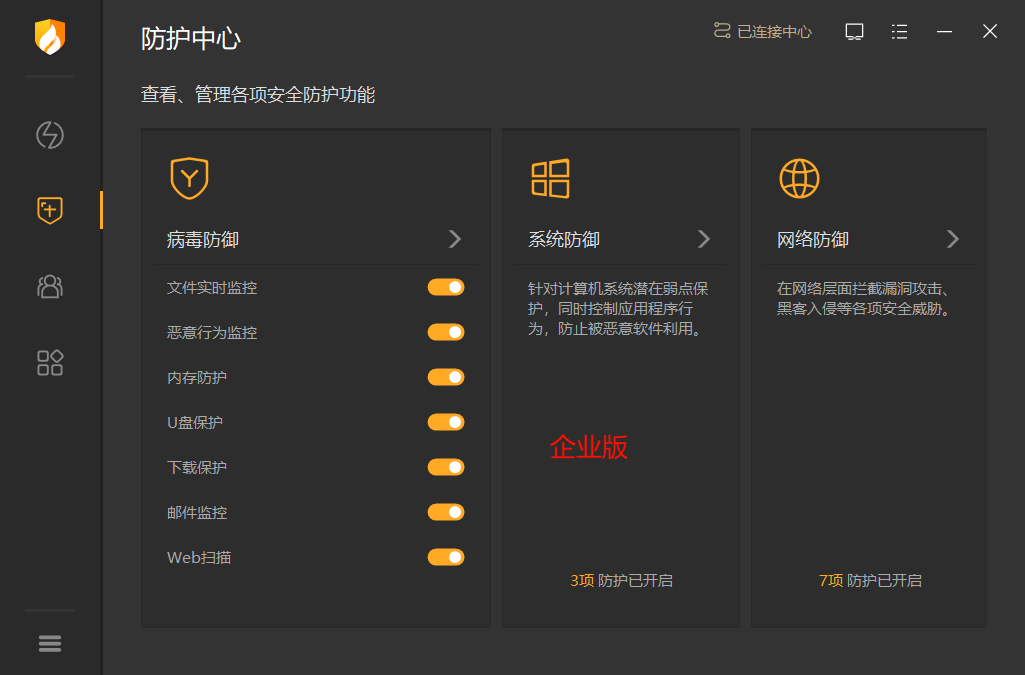The width and height of the screenshot is (1025, 675).
Task: Open the access control users sidebar icon
Action: click(x=50, y=286)
